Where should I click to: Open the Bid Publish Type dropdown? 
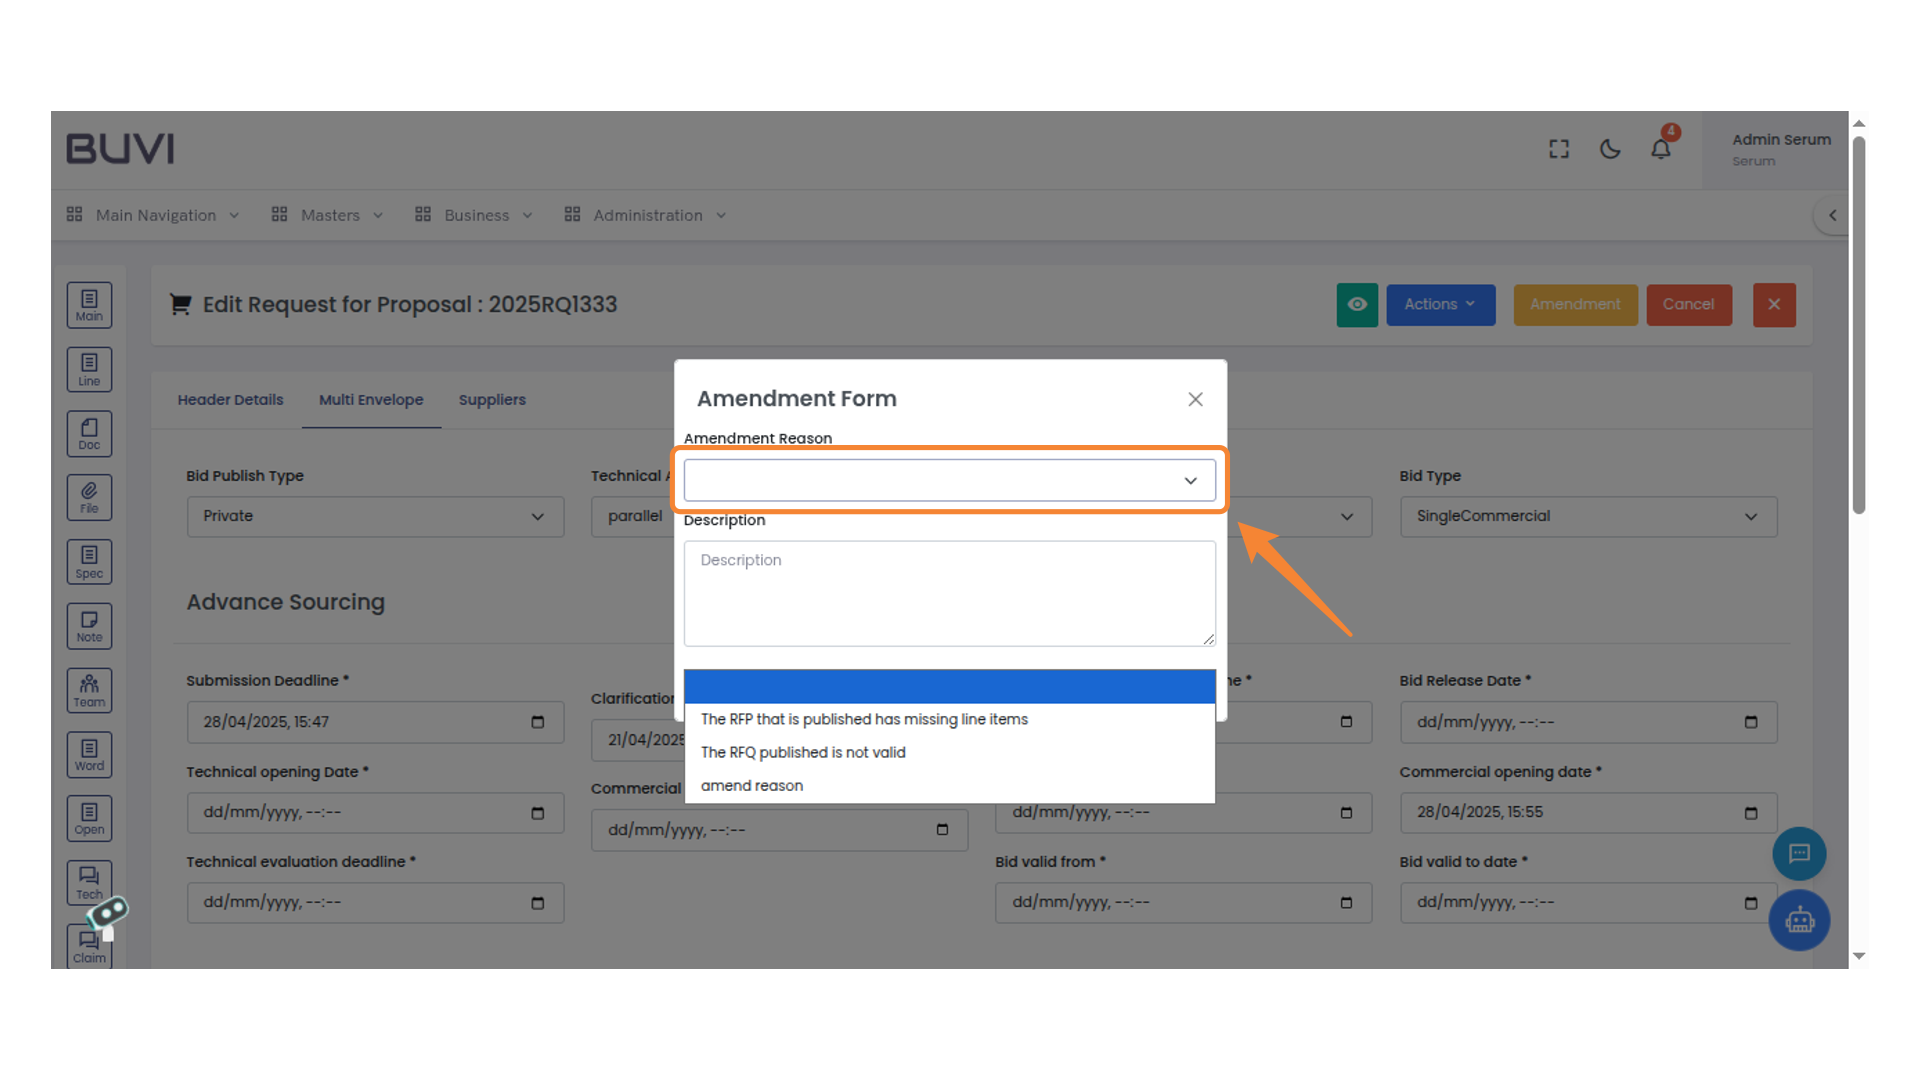[375, 517]
